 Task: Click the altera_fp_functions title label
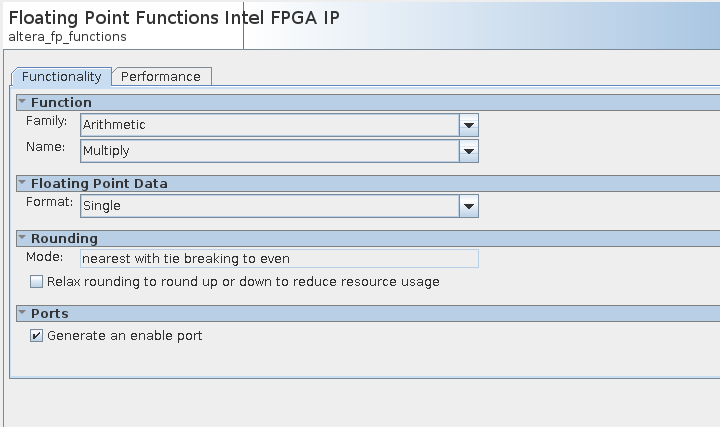pyautogui.click(x=67, y=37)
